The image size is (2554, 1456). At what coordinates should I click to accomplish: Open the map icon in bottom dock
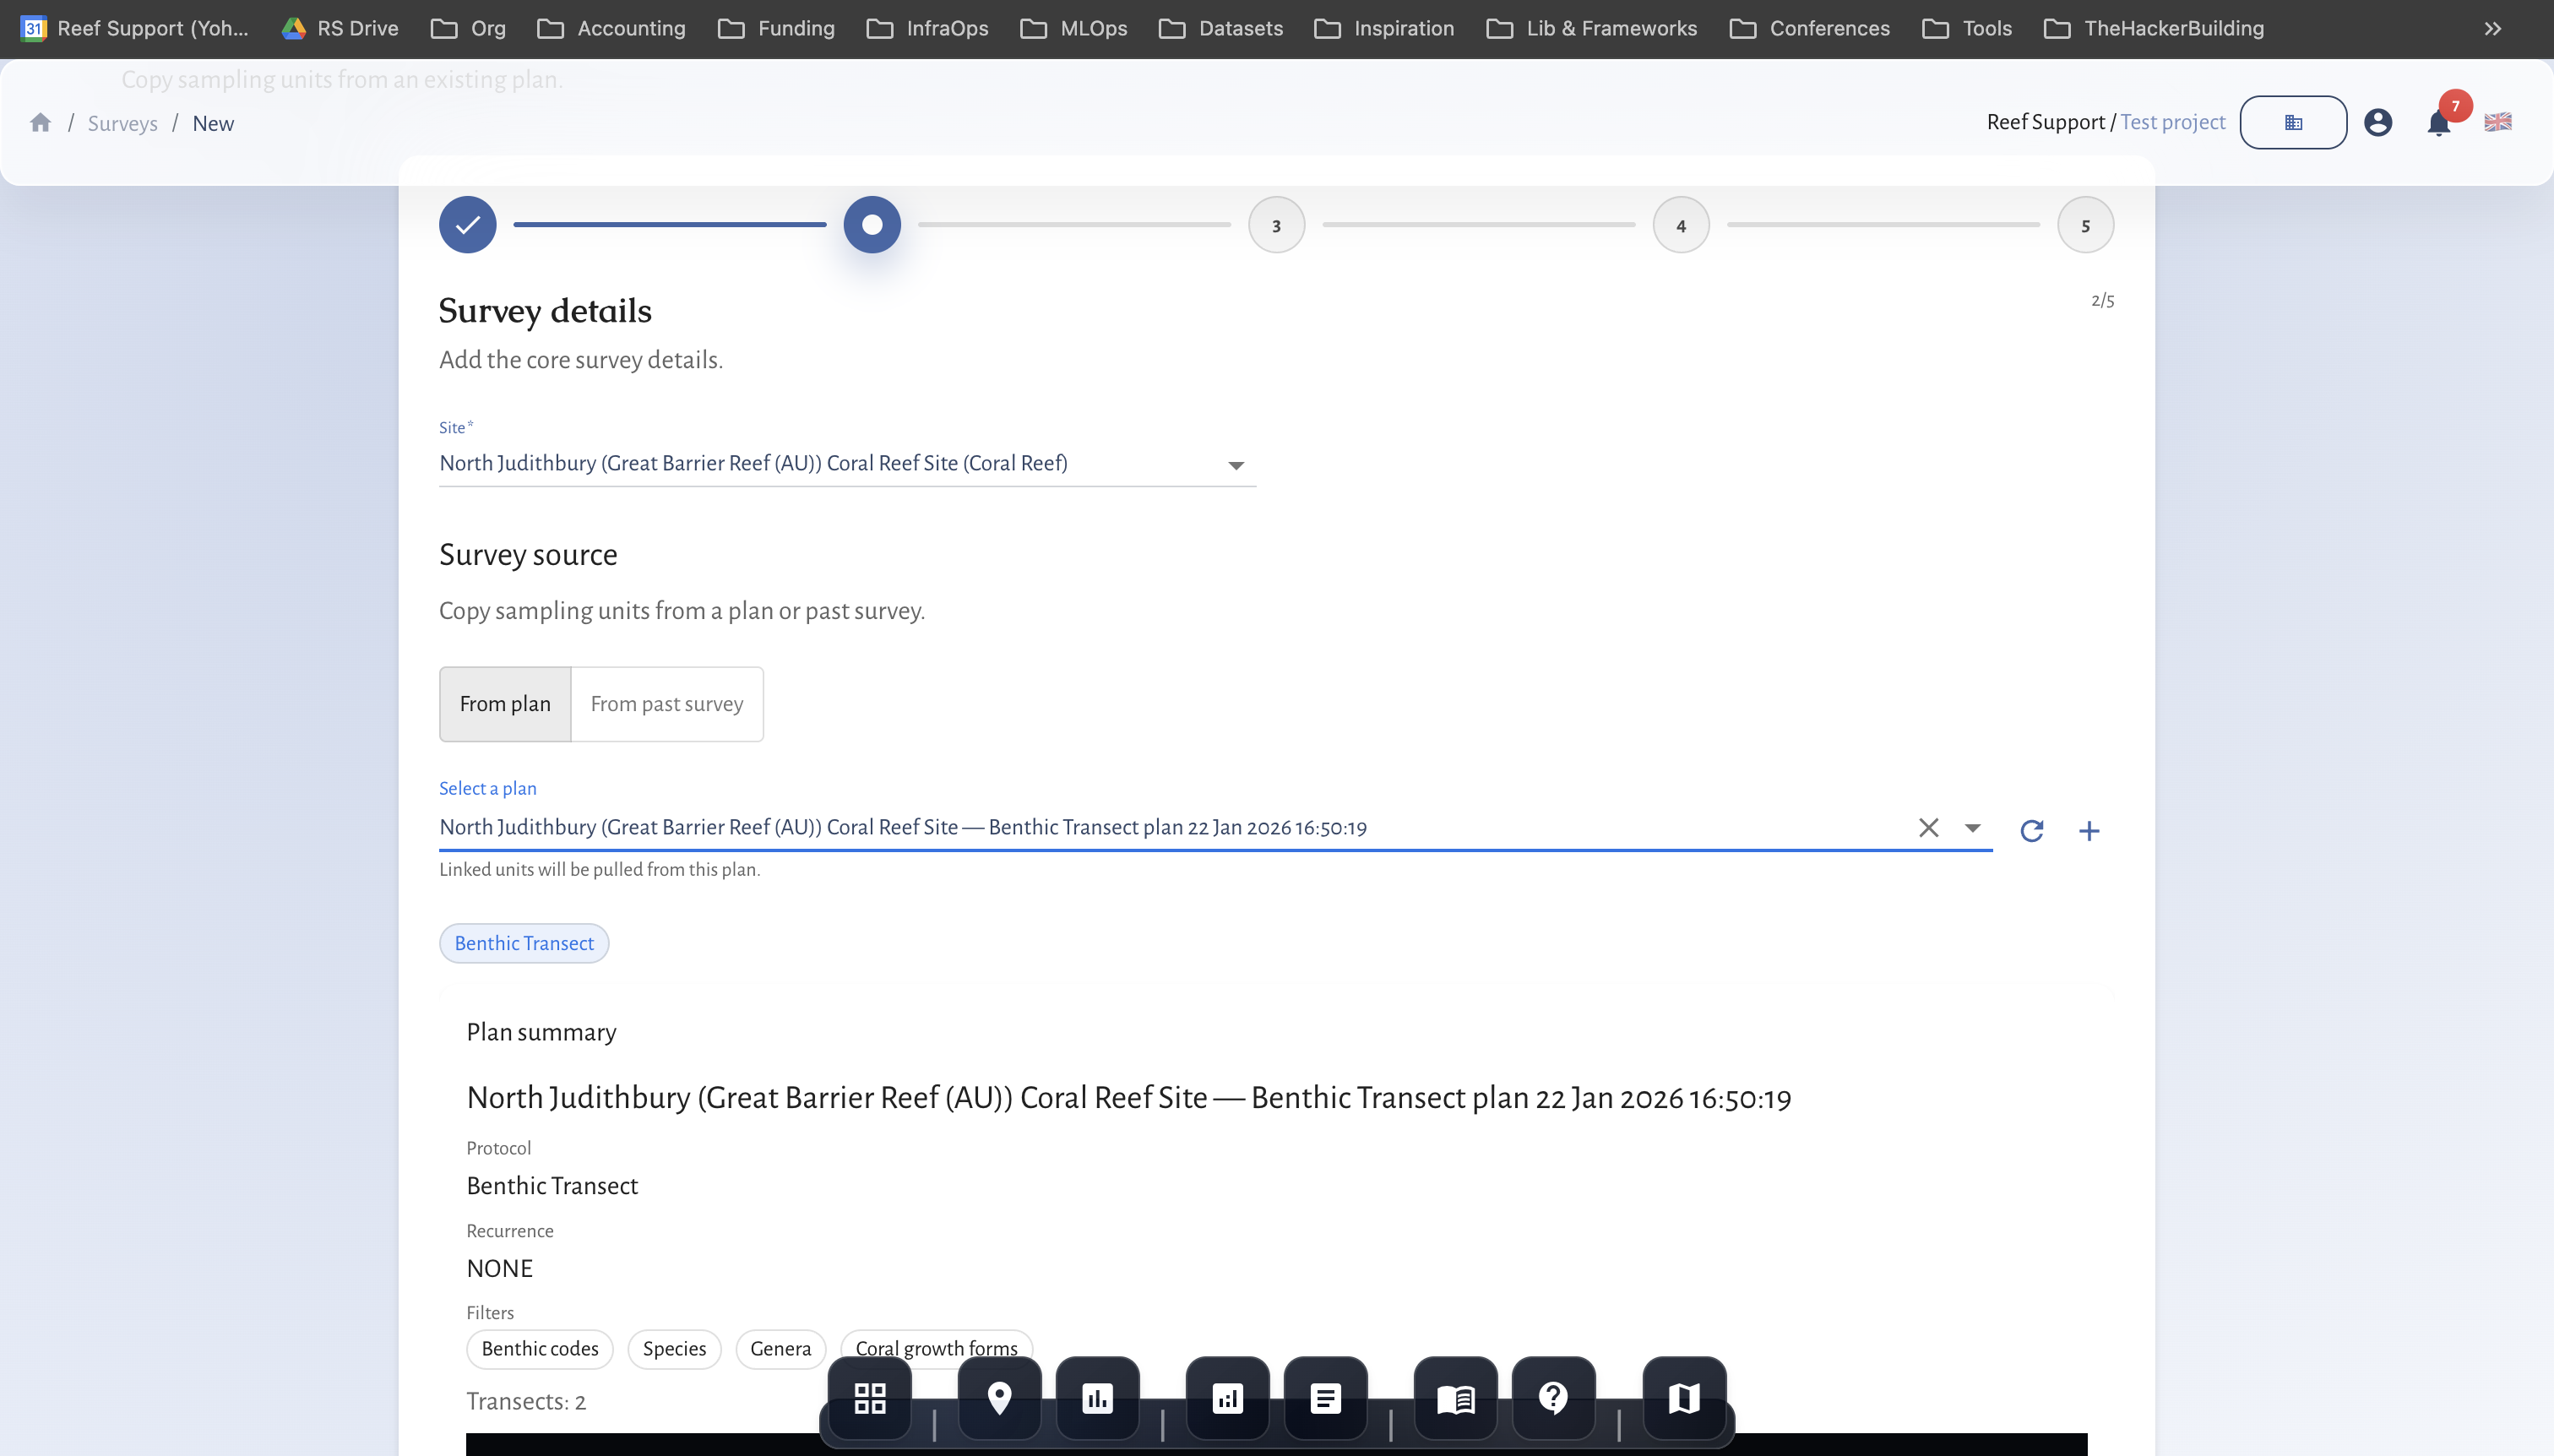click(x=1684, y=1397)
